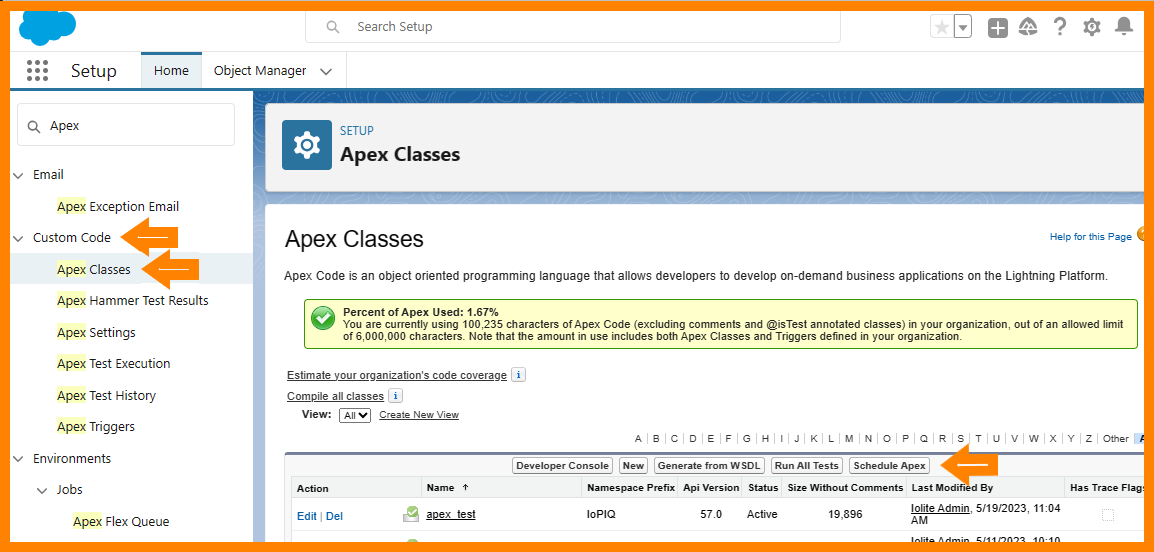This screenshot has height=552, width=1154.
Task: Collapse the Email section
Action: (x=18, y=175)
